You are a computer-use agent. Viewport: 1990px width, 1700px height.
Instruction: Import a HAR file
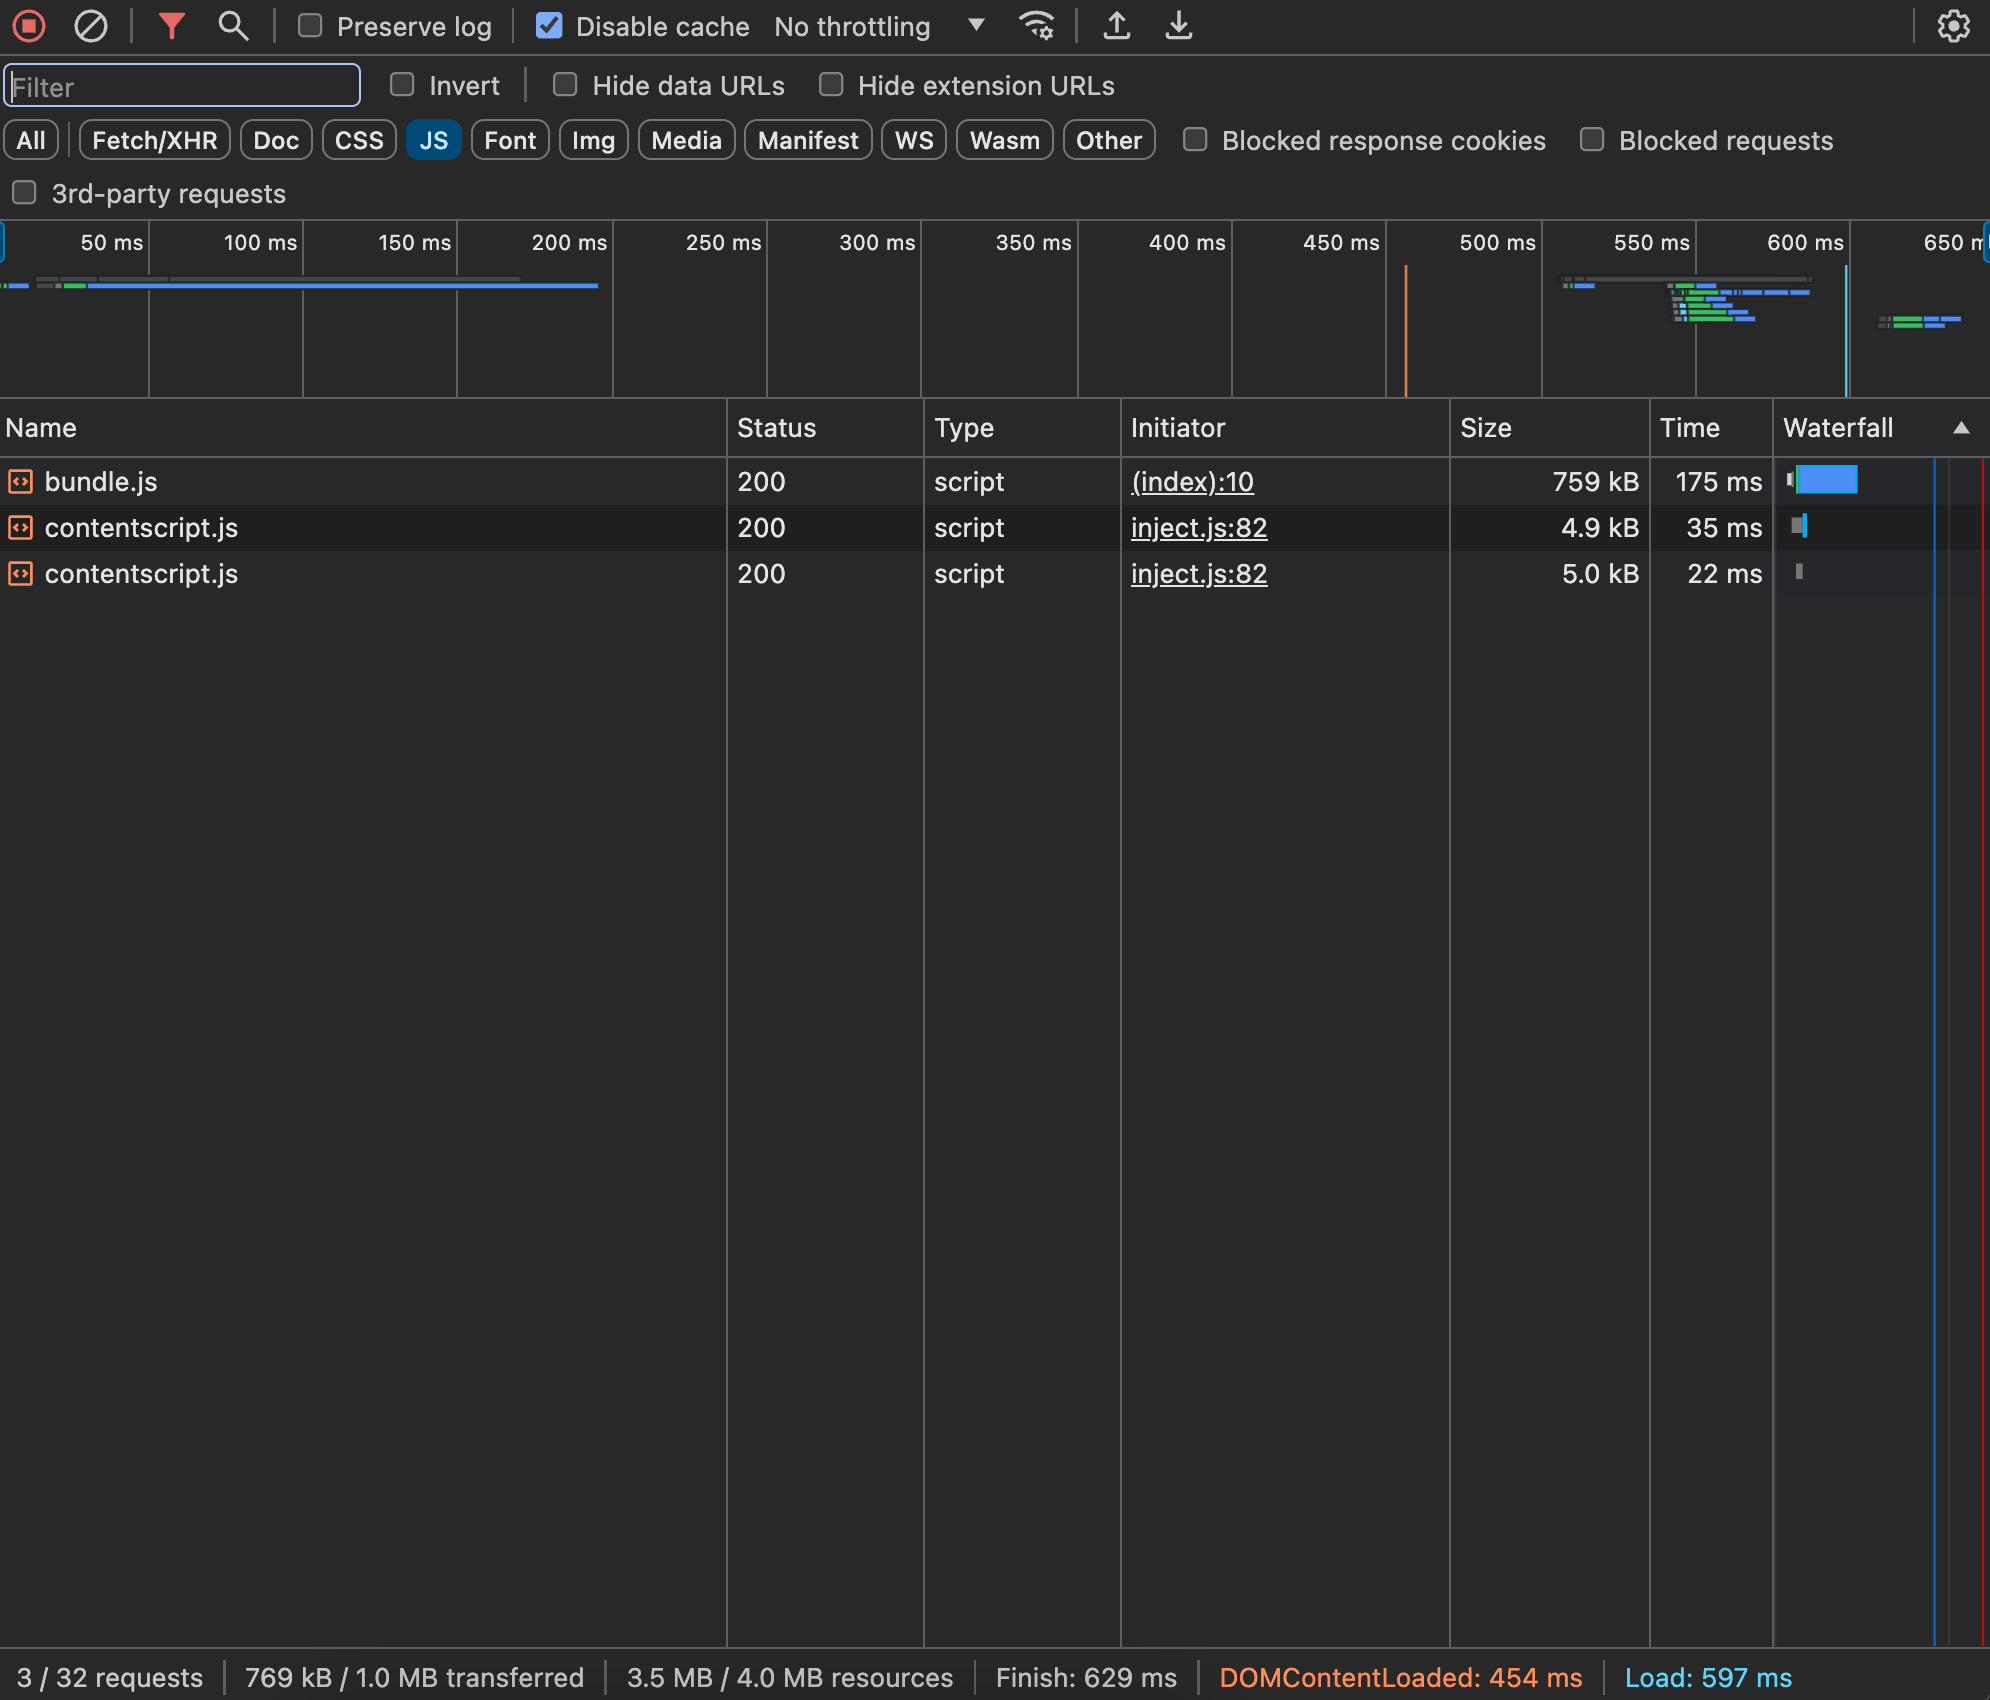pyautogui.click(x=1118, y=26)
